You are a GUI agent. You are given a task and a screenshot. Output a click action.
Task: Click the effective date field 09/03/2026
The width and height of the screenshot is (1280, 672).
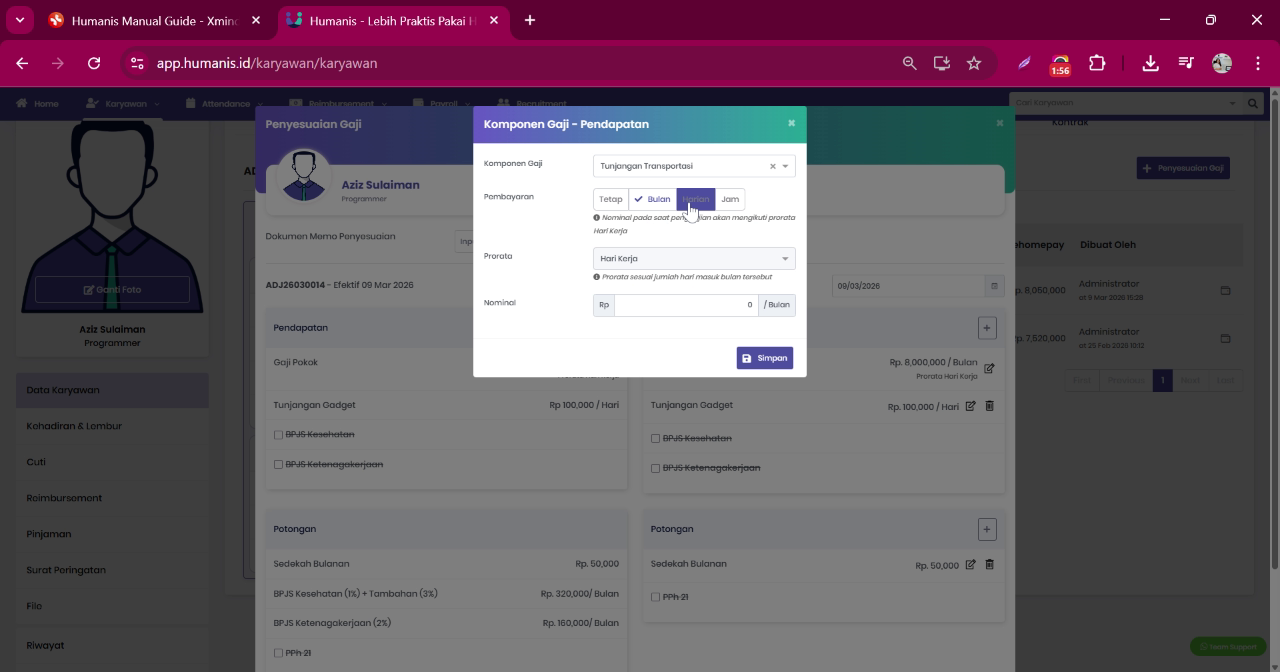[x=908, y=286]
